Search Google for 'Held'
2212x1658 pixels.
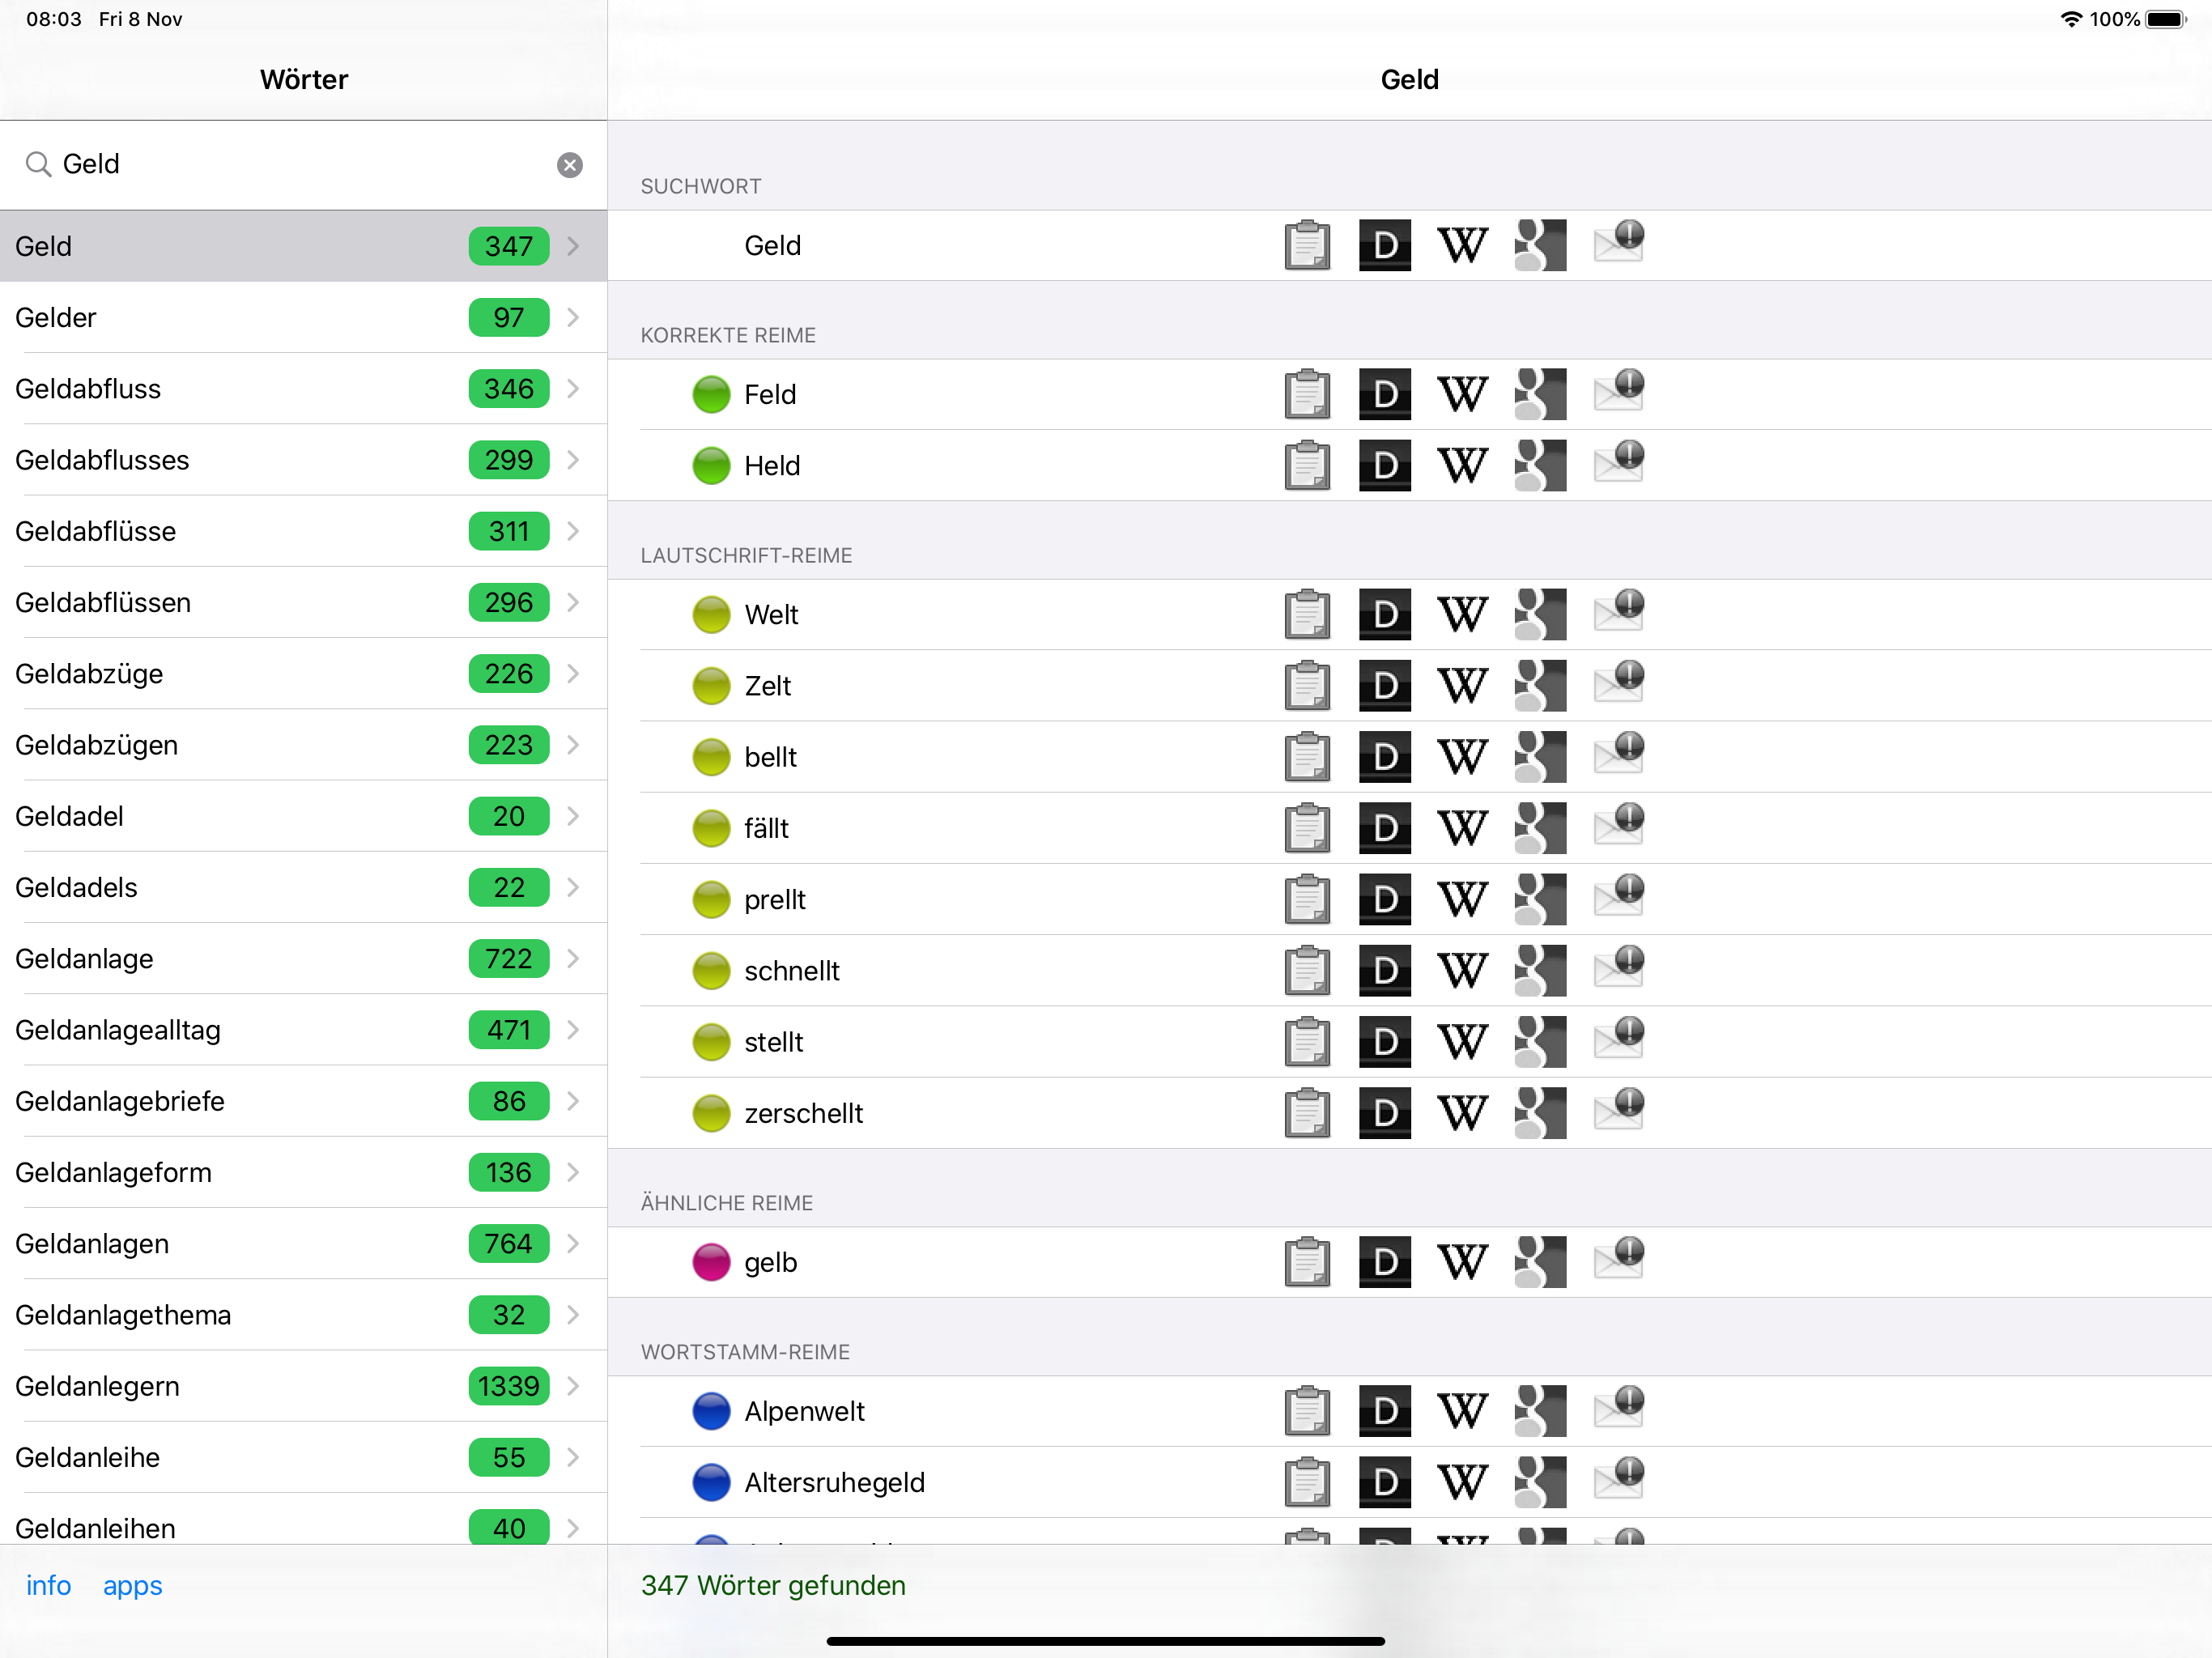click(x=1540, y=465)
